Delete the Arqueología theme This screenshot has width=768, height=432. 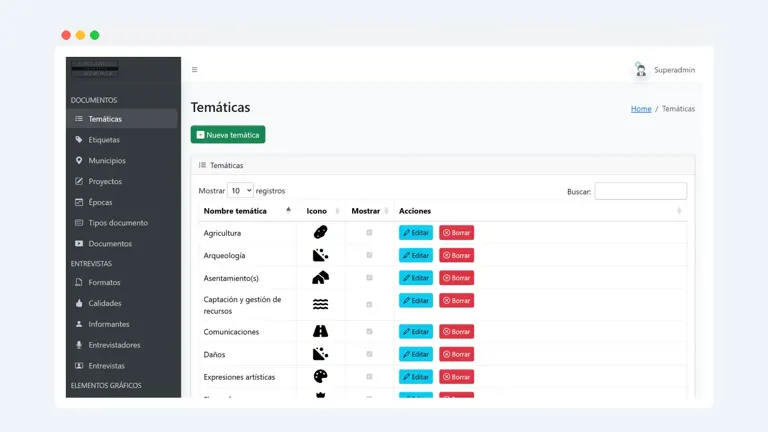(x=456, y=255)
